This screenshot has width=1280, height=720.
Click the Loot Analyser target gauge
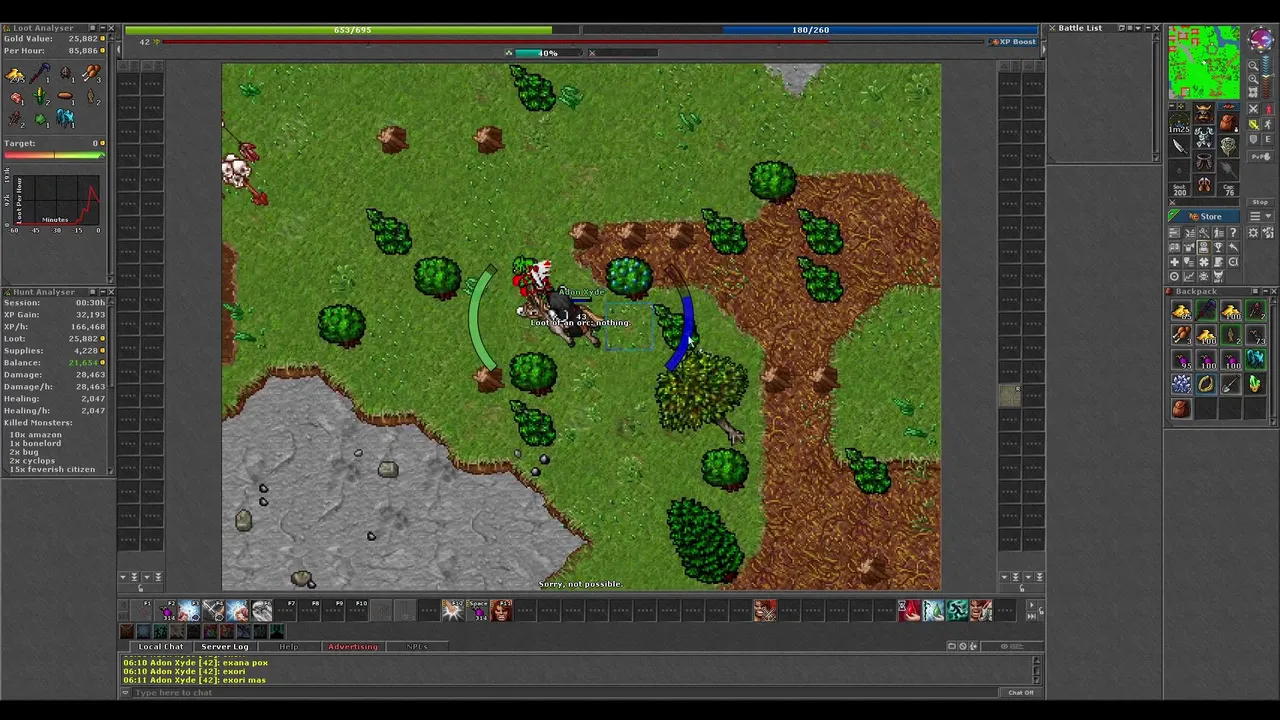pos(54,155)
